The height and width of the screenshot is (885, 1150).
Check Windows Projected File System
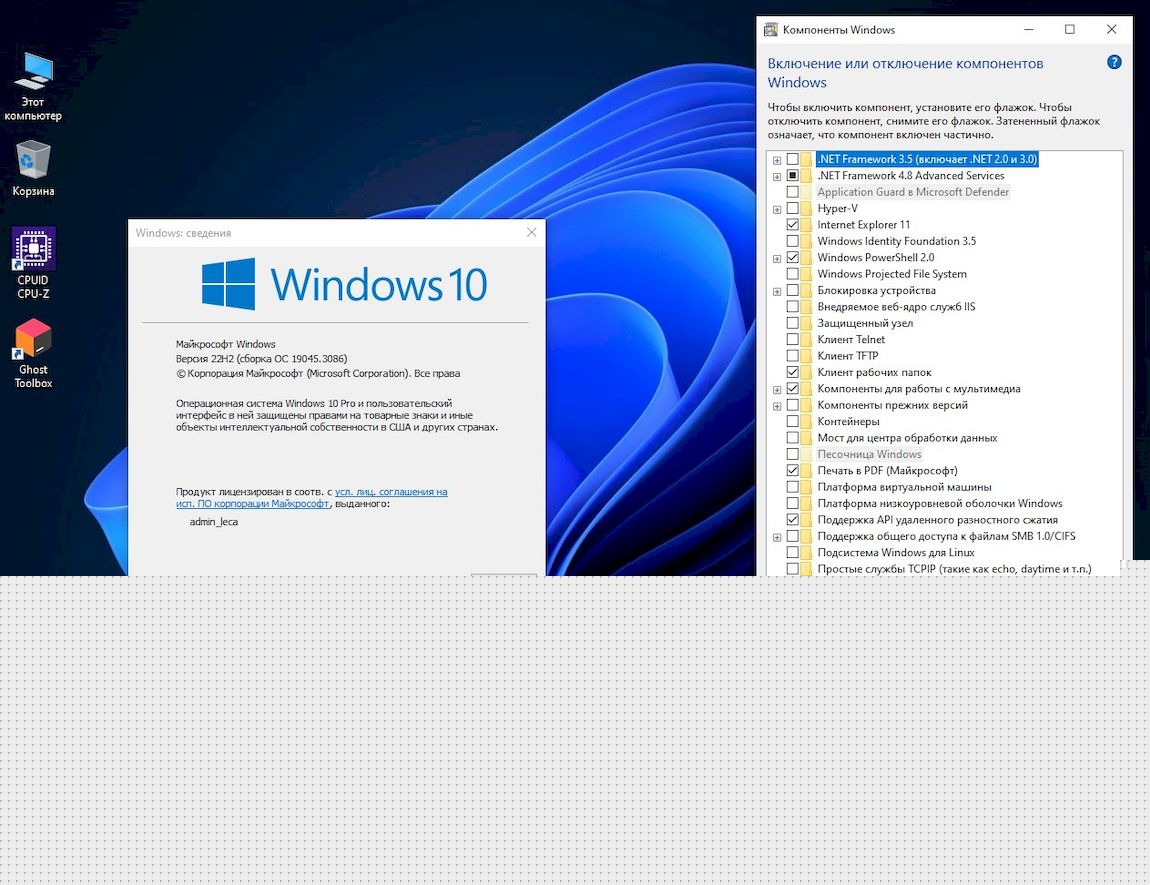coord(793,273)
